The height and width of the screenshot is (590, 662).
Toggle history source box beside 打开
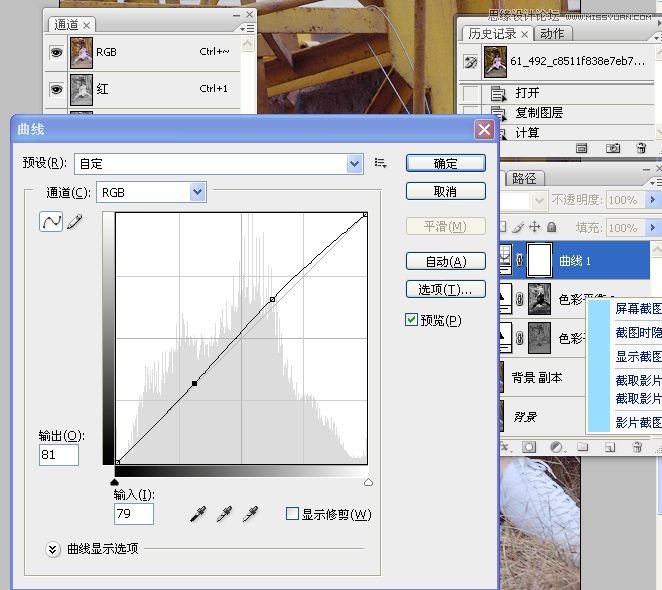click(470, 93)
